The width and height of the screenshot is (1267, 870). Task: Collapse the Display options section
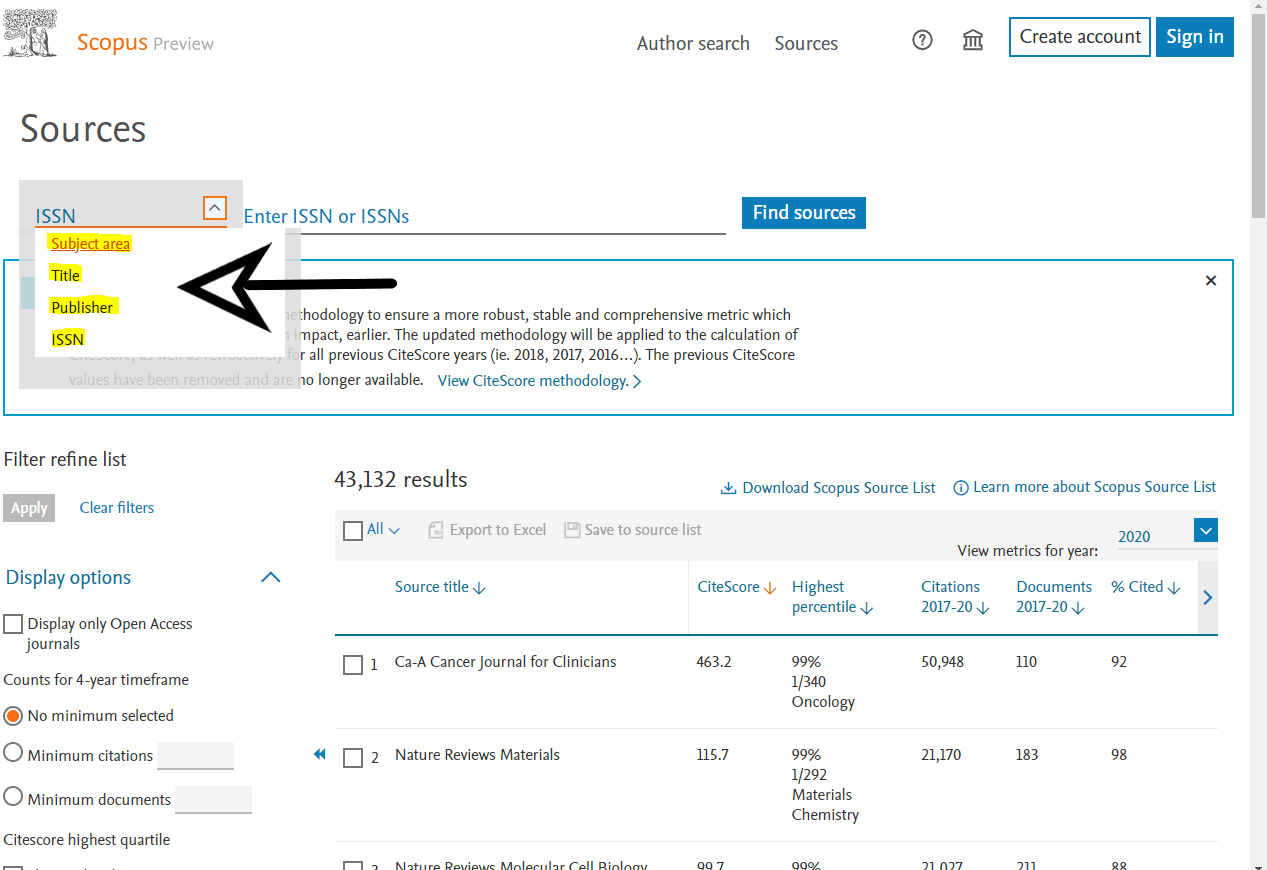271,577
